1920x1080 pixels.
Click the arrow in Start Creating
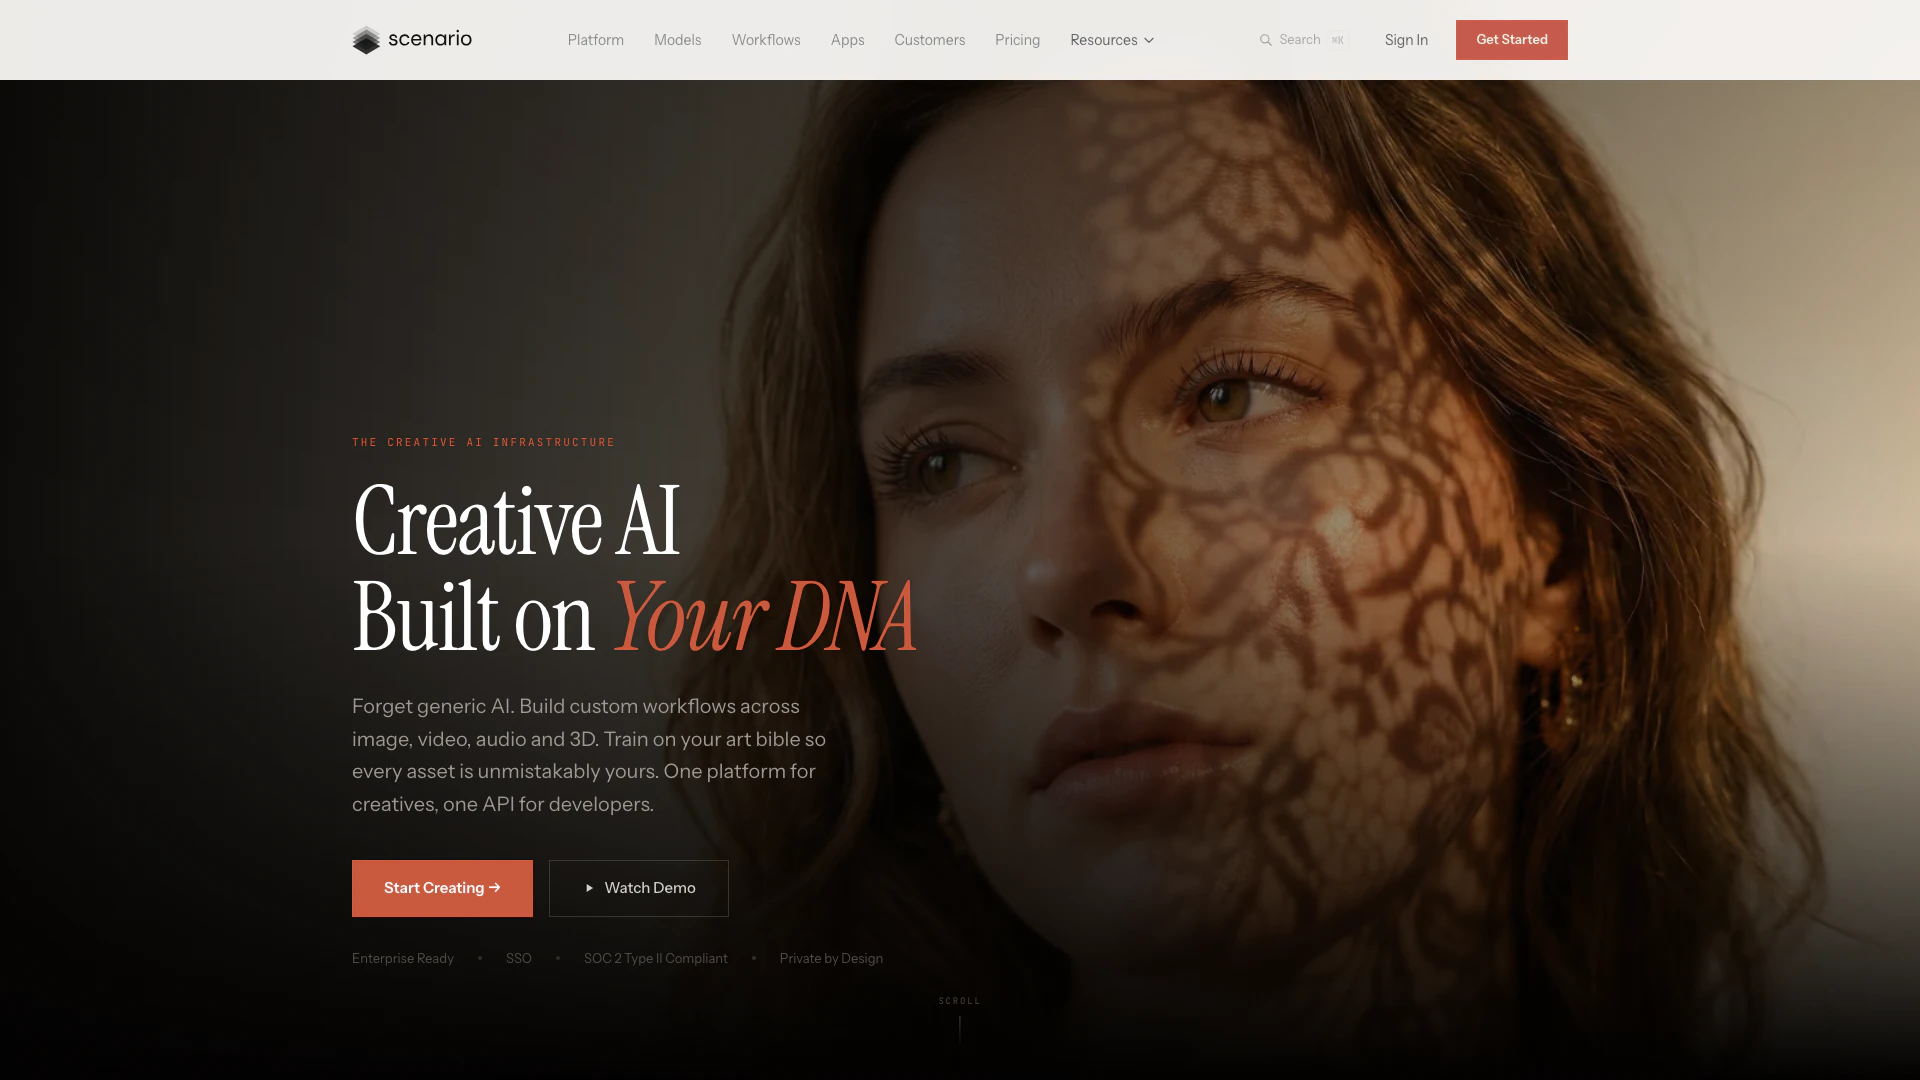[x=495, y=888]
